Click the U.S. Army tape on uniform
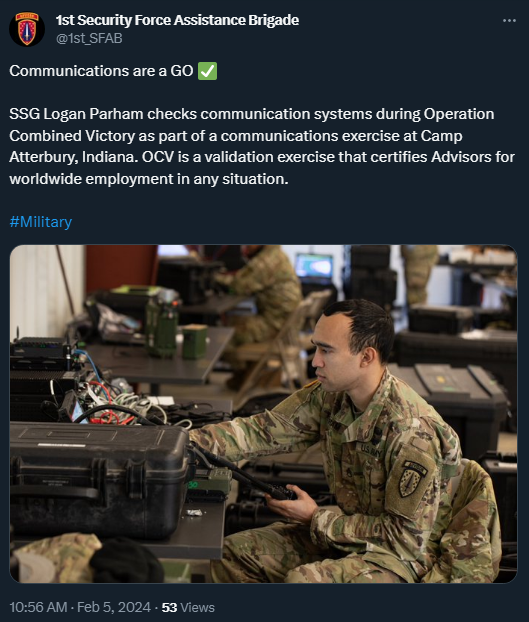This screenshot has width=529, height=622. (371, 451)
